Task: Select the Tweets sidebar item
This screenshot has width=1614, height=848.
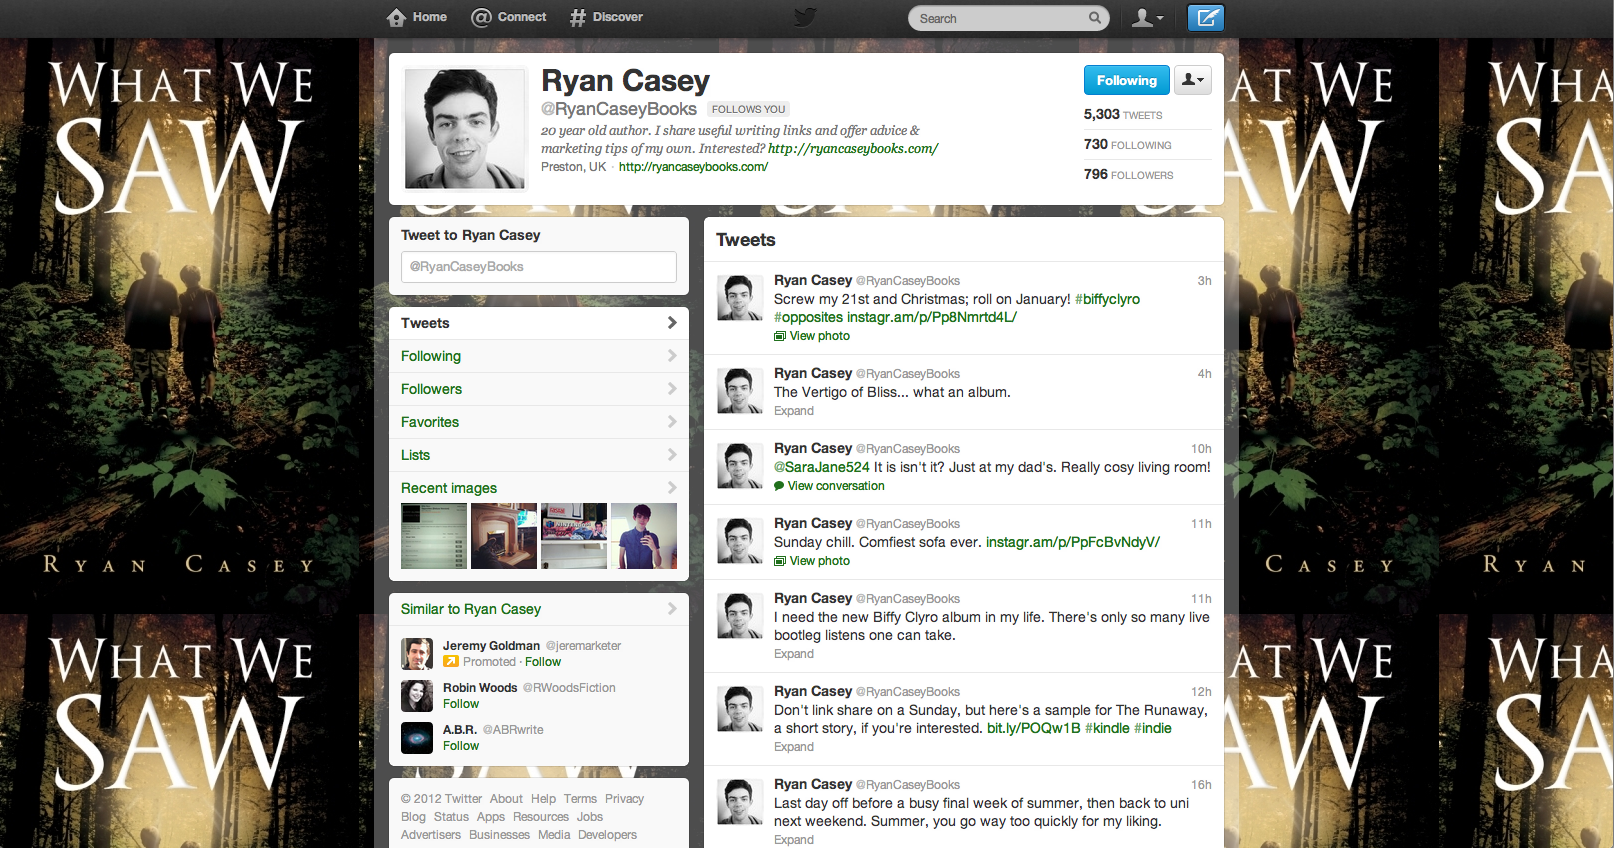Action: tap(539, 323)
